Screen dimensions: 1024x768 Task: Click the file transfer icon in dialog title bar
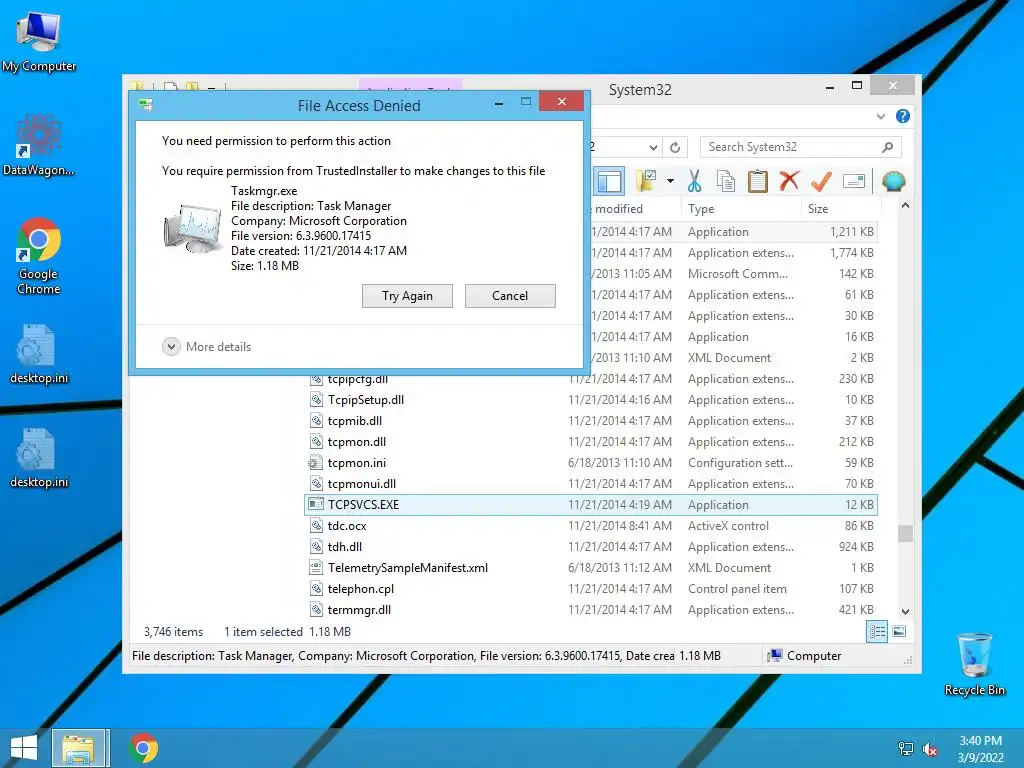[x=146, y=104]
